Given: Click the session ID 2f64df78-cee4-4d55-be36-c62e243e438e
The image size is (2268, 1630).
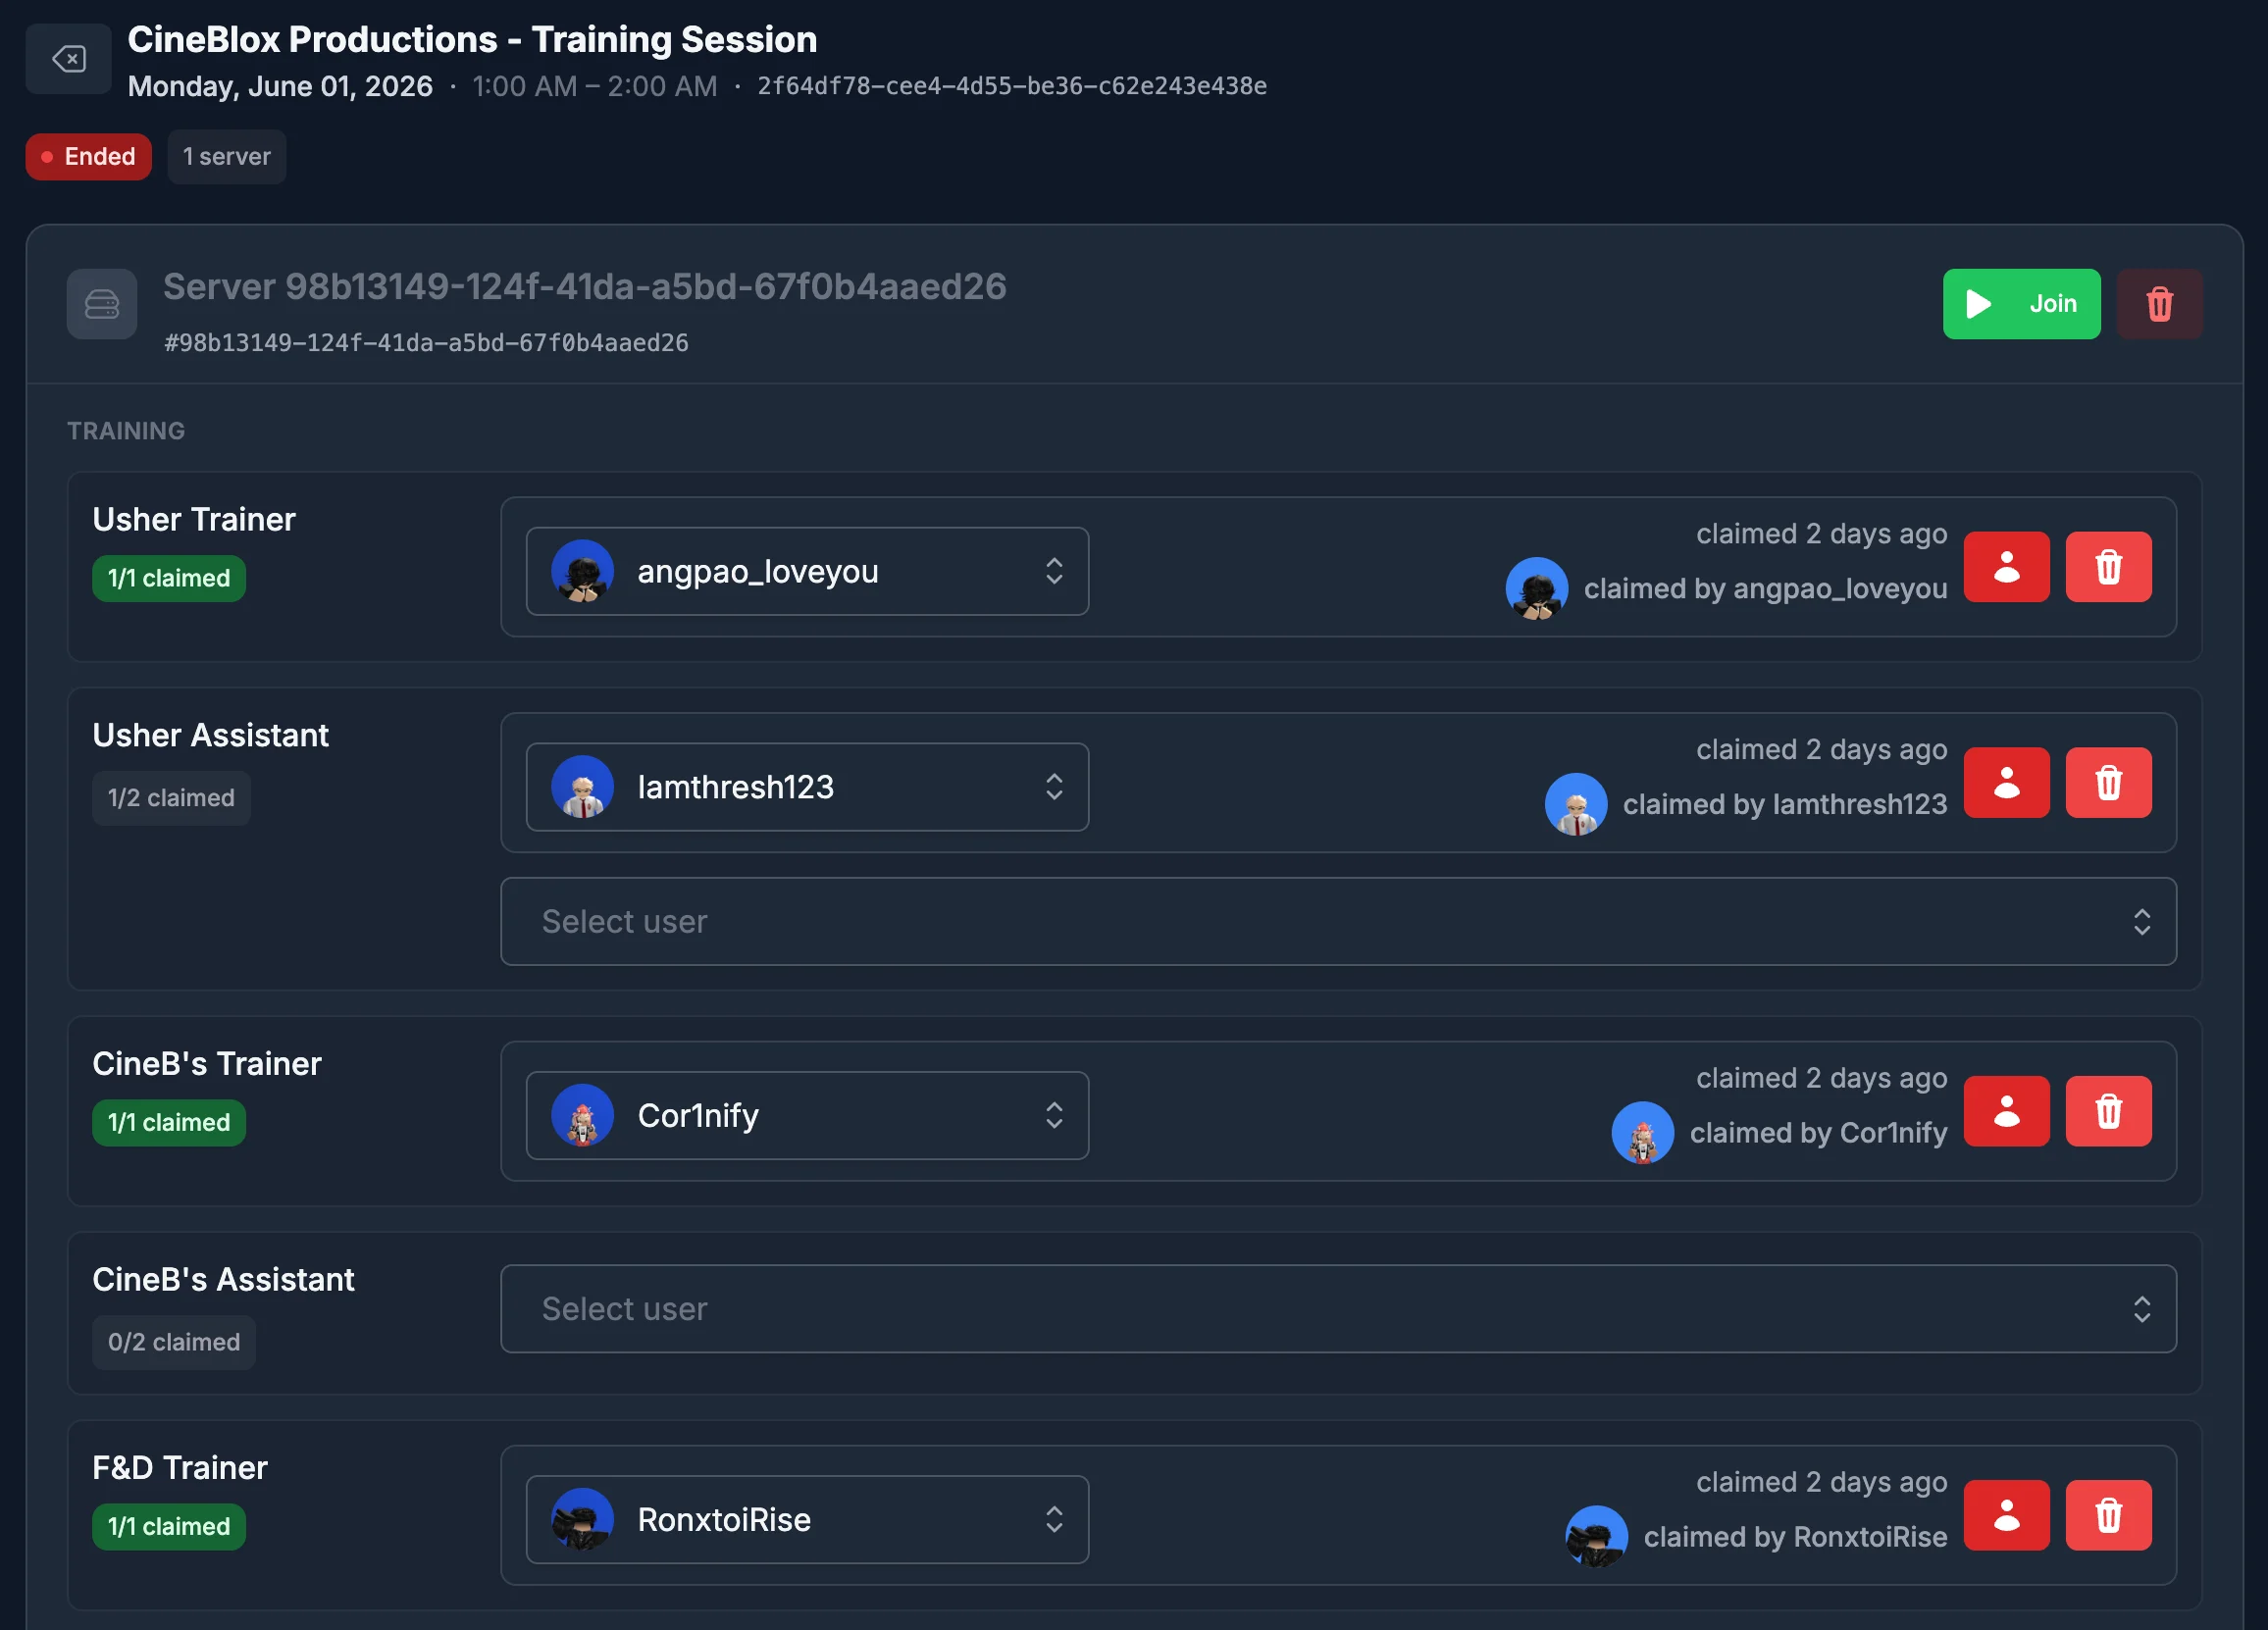Looking at the screenshot, I should (1012, 86).
